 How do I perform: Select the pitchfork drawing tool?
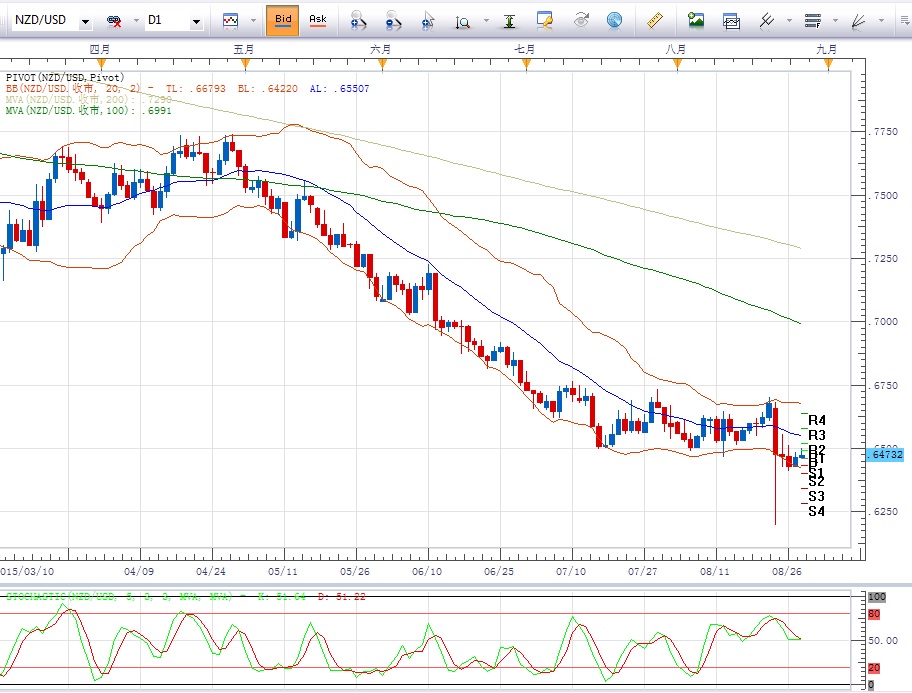[x=767, y=21]
